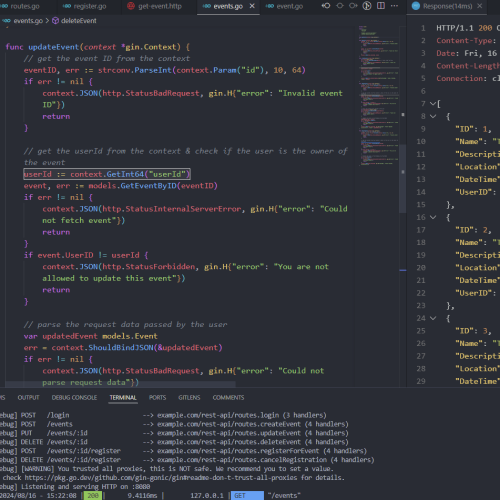Open the COMMENTS panel tab
The image size is (500, 500).
coord(228,398)
